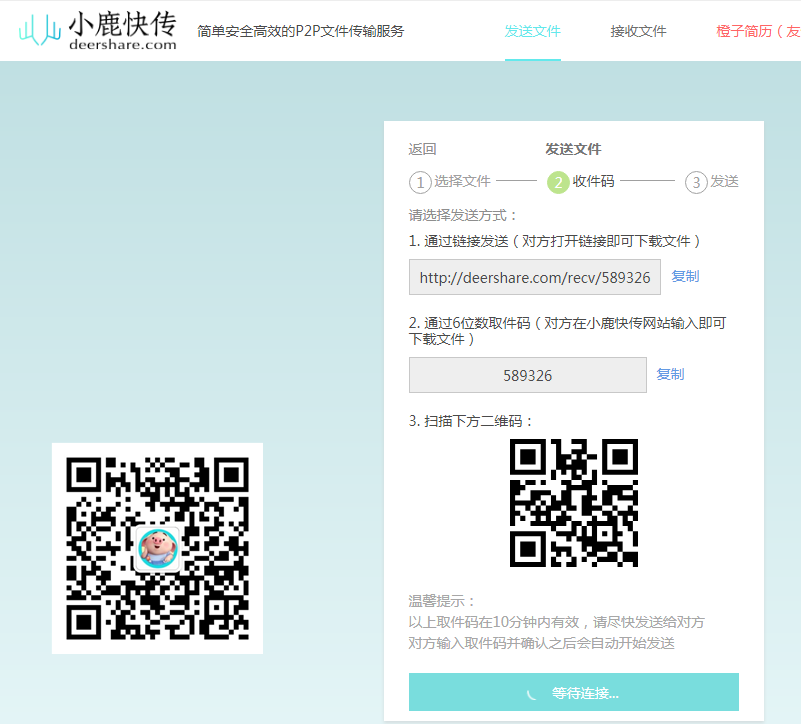Go back with the 返回 link
This screenshot has width=801, height=724.
pyautogui.click(x=422, y=149)
